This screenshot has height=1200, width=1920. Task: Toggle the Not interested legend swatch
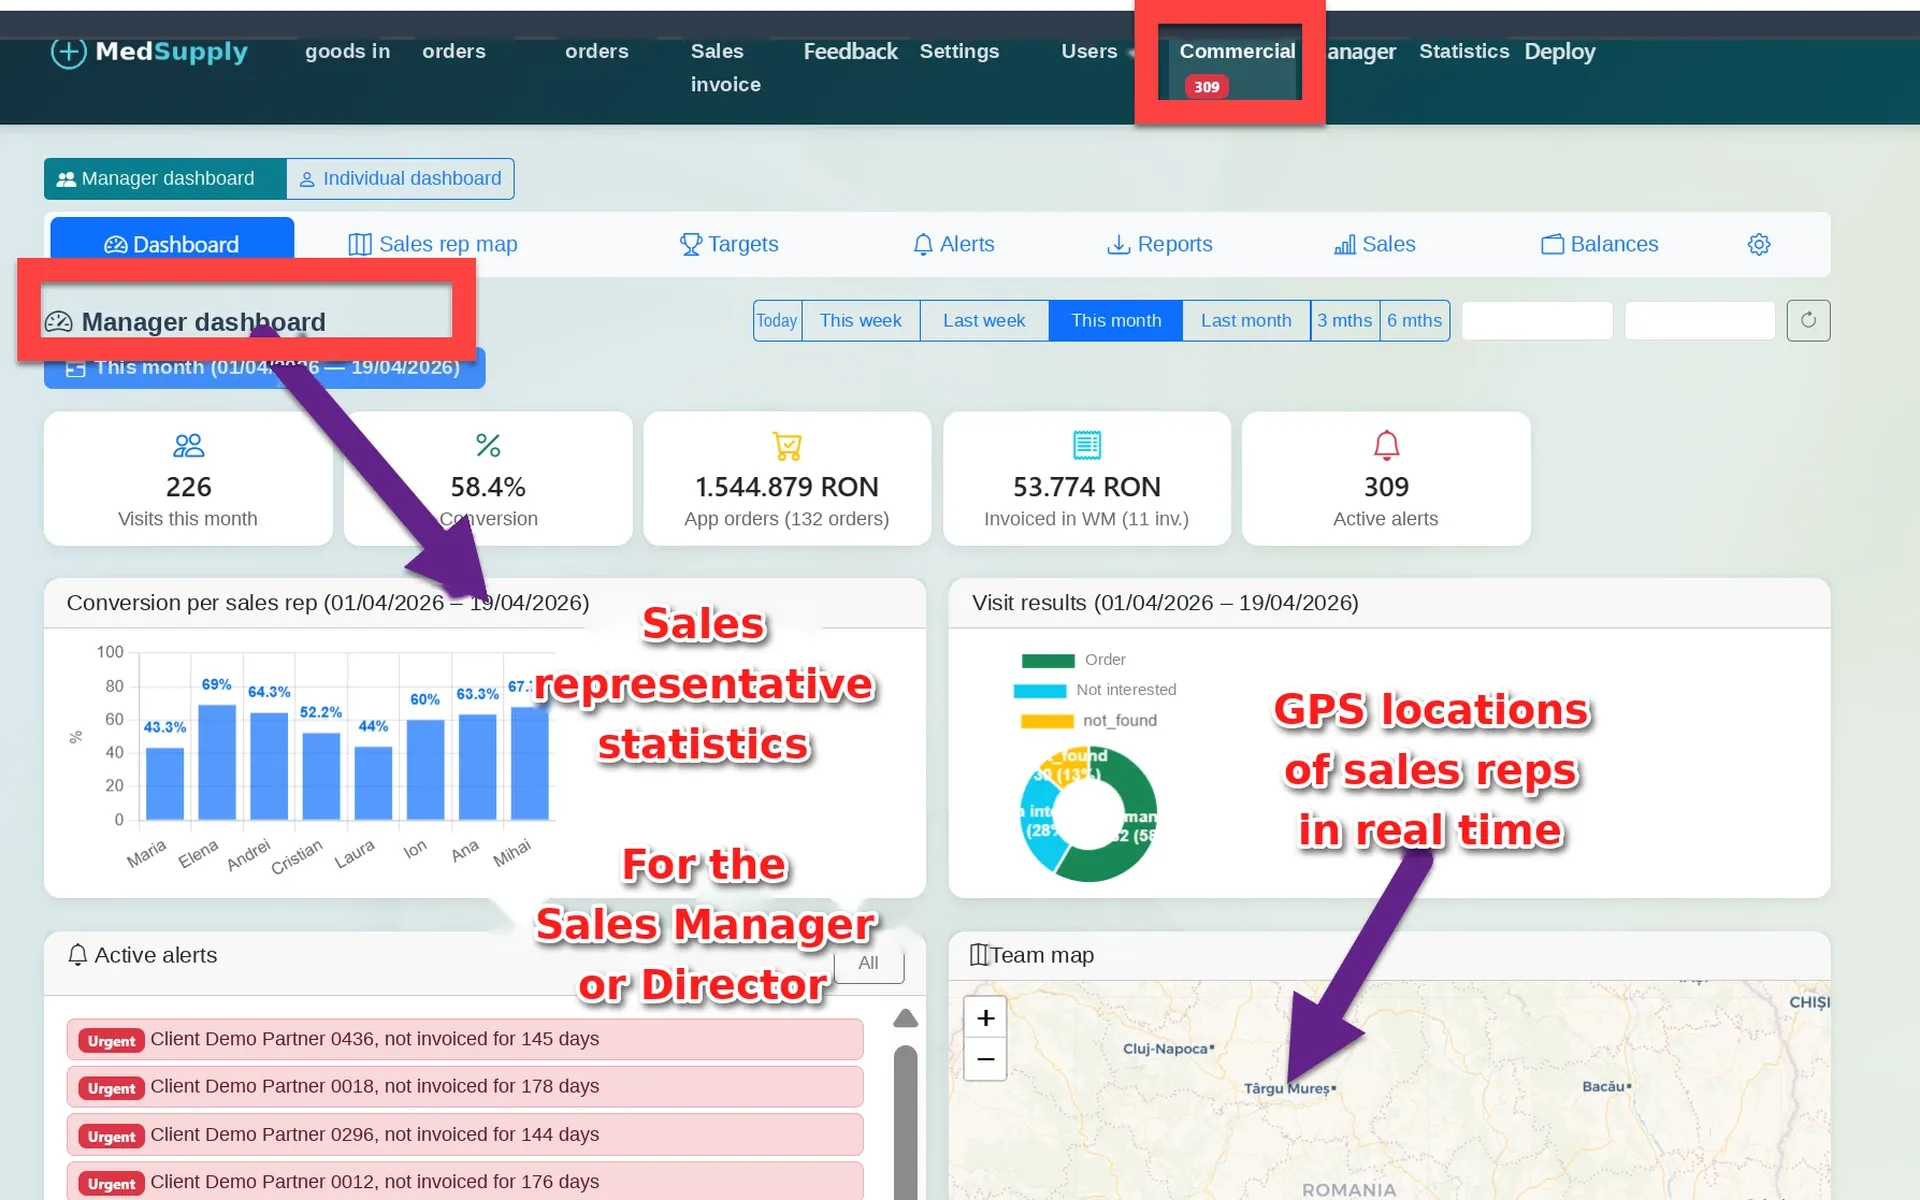1040,690
